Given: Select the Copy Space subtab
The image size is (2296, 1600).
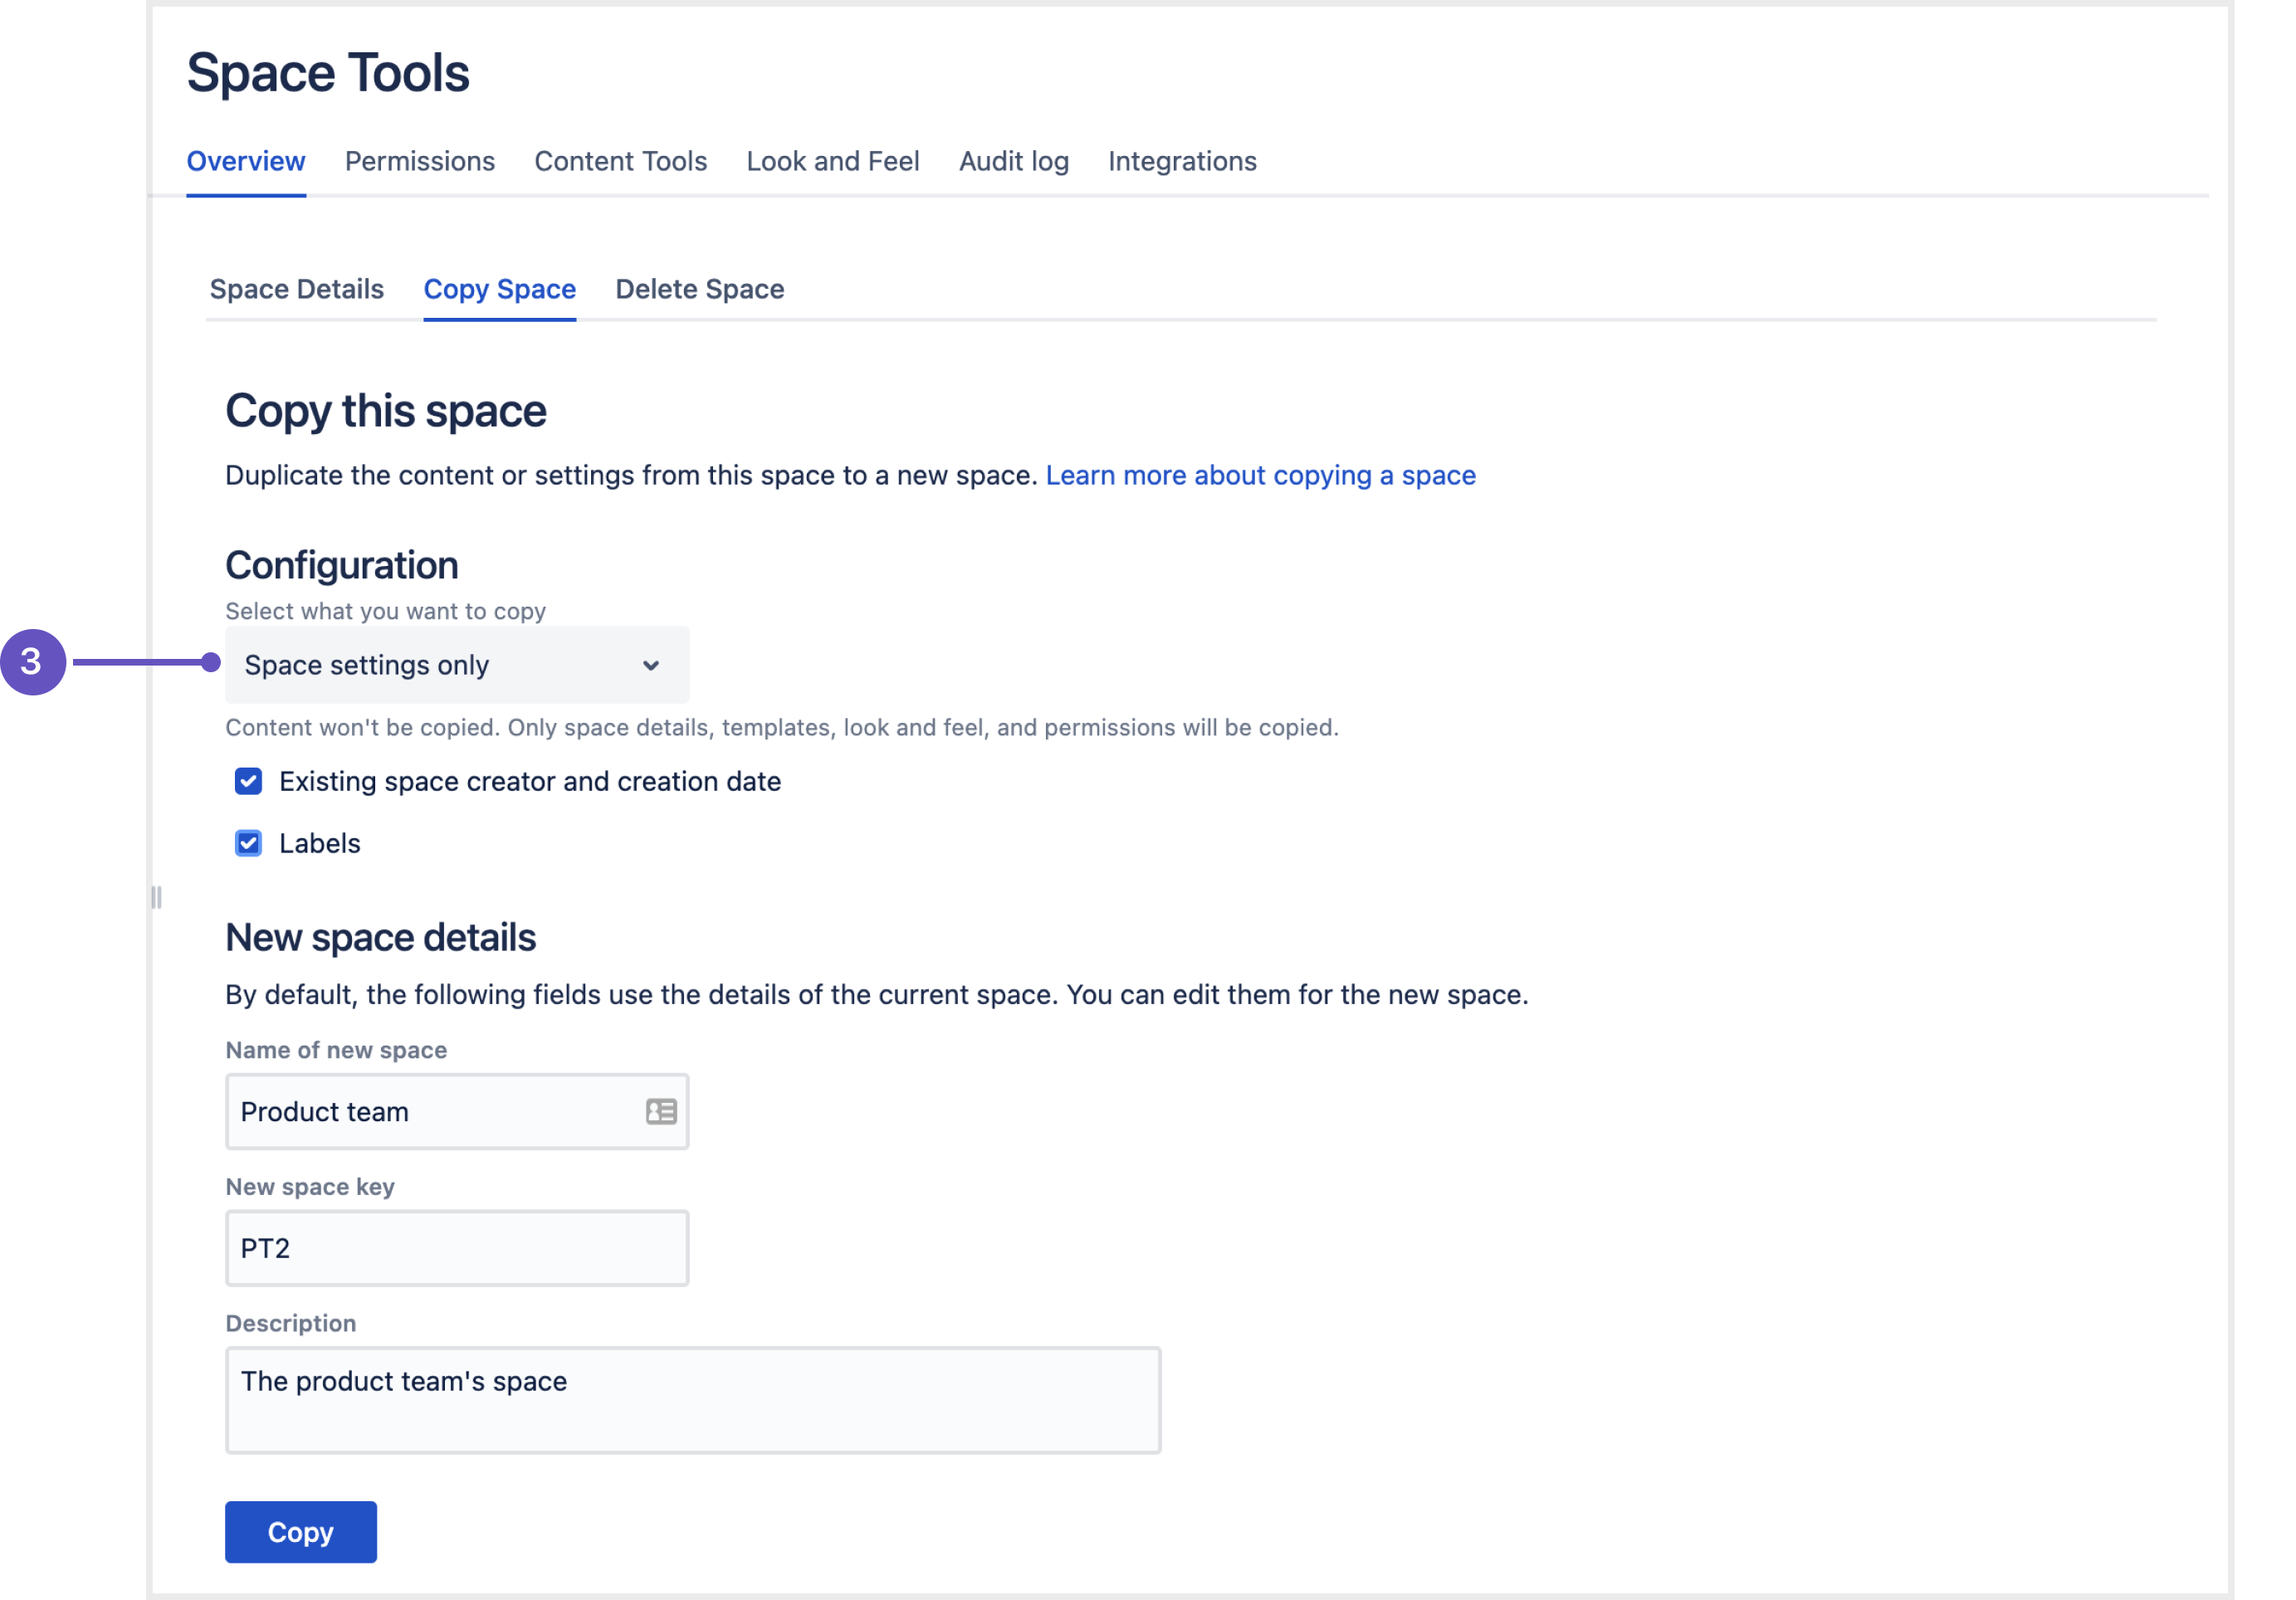Looking at the screenshot, I should pos(500,289).
